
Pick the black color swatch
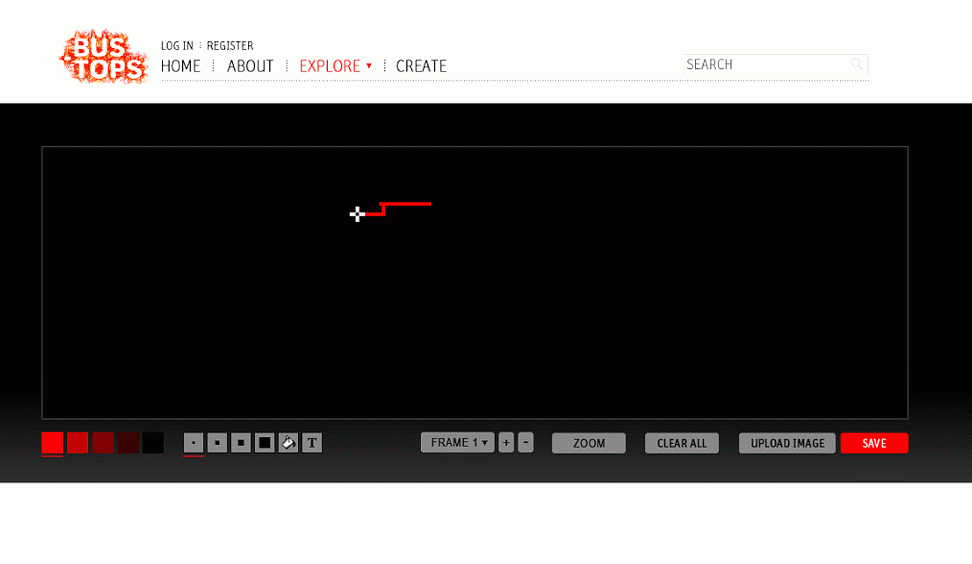pyautogui.click(x=153, y=443)
